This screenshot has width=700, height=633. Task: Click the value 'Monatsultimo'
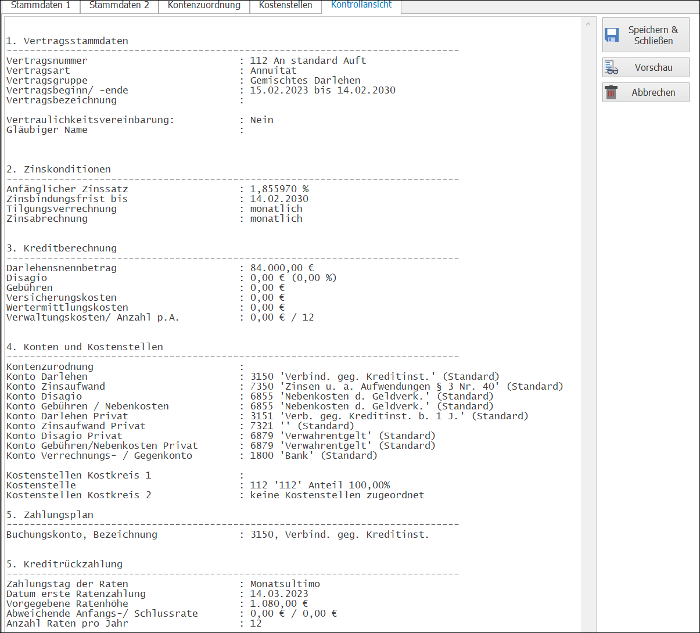[x=285, y=584]
